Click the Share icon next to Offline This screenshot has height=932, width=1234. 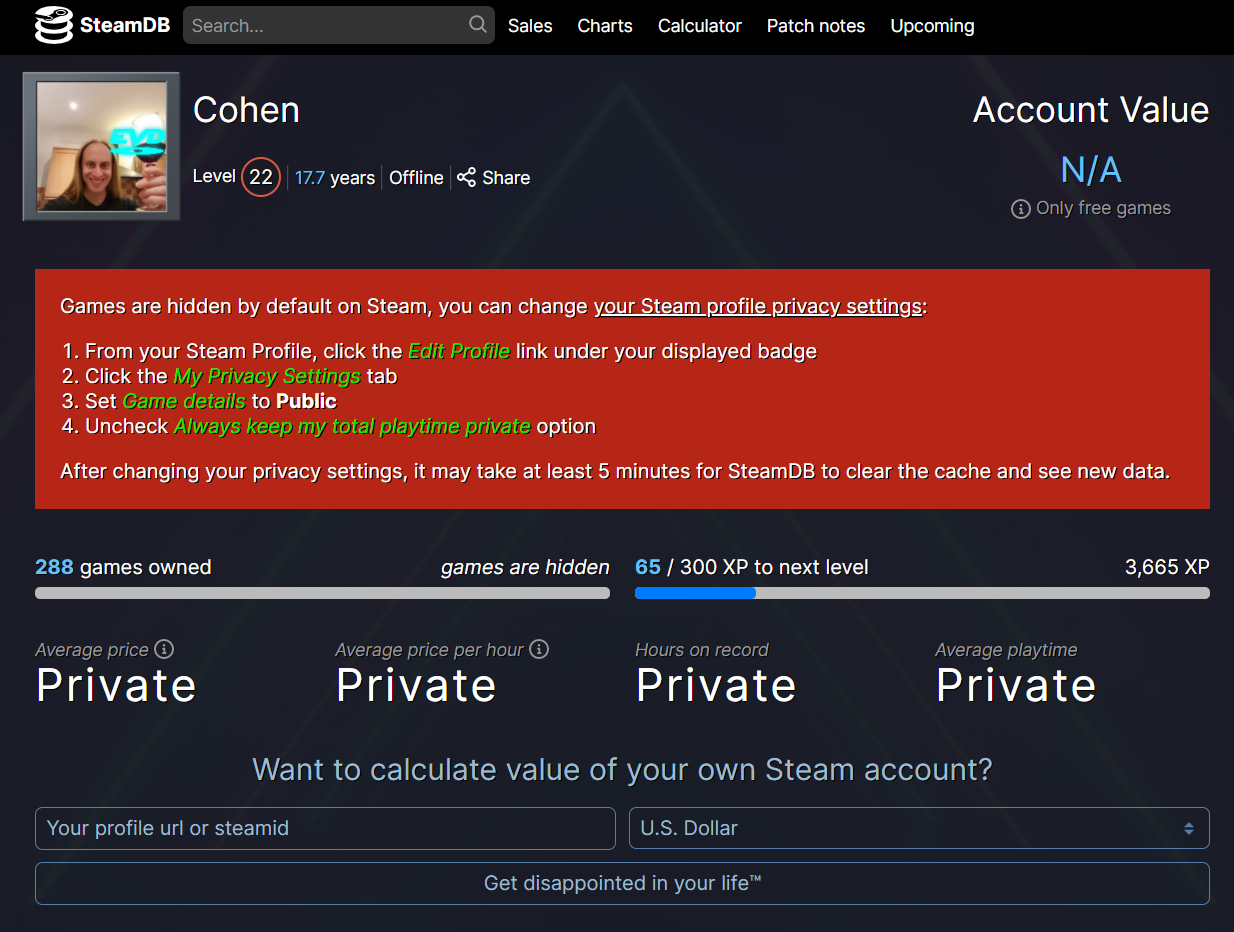point(466,177)
